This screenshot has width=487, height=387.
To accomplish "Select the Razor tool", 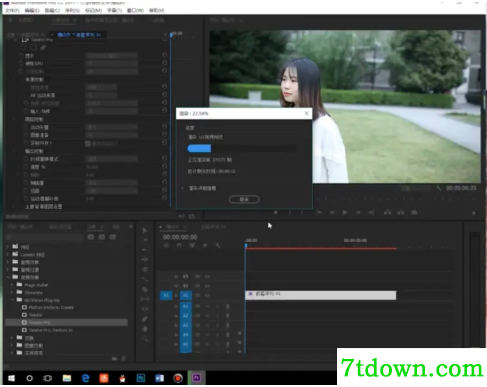I will tap(144, 289).
